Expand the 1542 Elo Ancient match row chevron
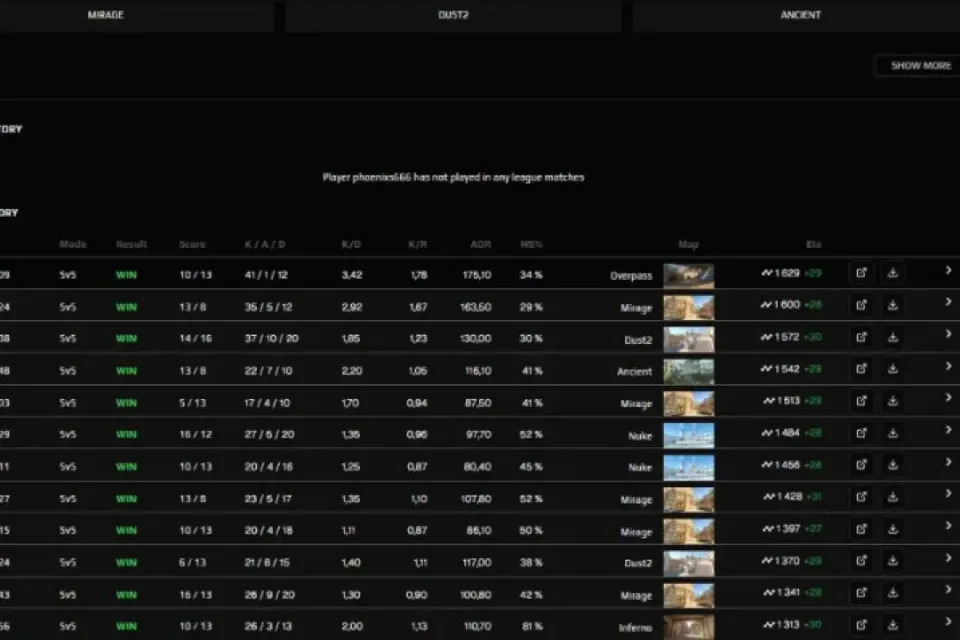Viewport: 960px width, 640px height. tap(948, 366)
